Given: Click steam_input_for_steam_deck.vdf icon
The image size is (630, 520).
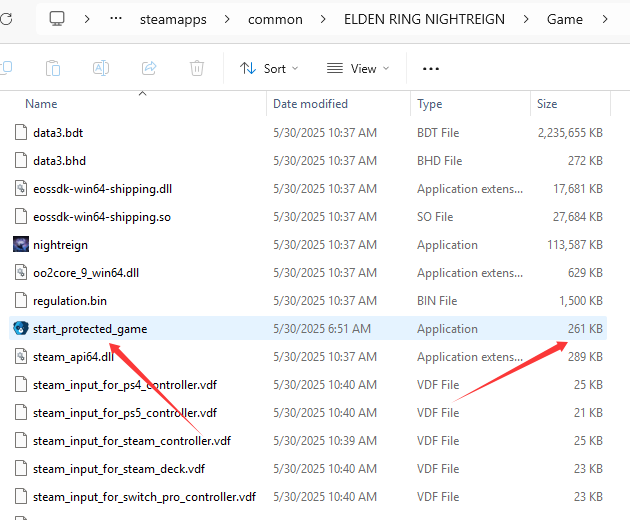Looking at the screenshot, I should pyautogui.click(x=21, y=468).
